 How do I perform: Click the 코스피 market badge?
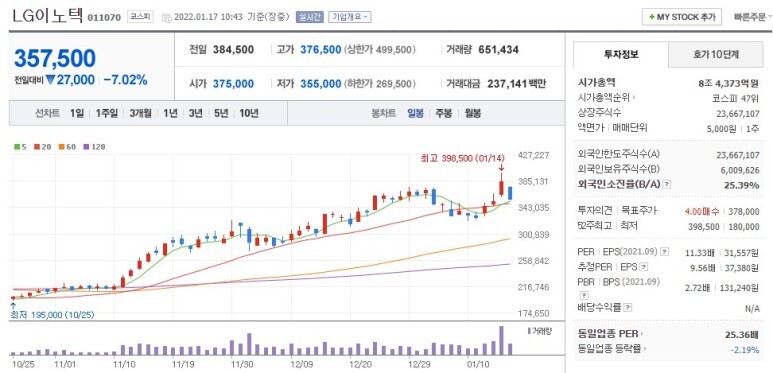pyautogui.click(x=141, y=17)
